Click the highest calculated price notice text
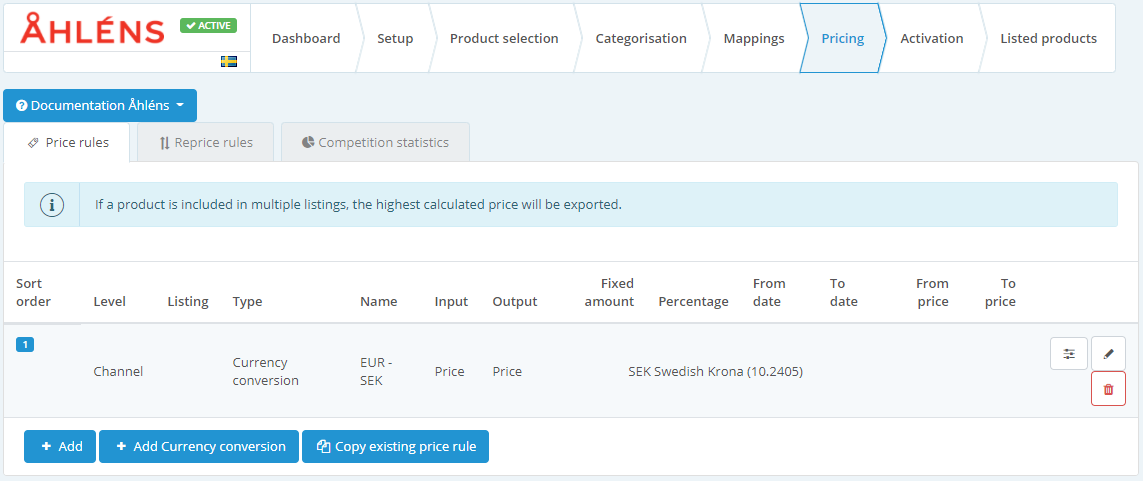Screen dimensions: 1143x481 point(358,205)
